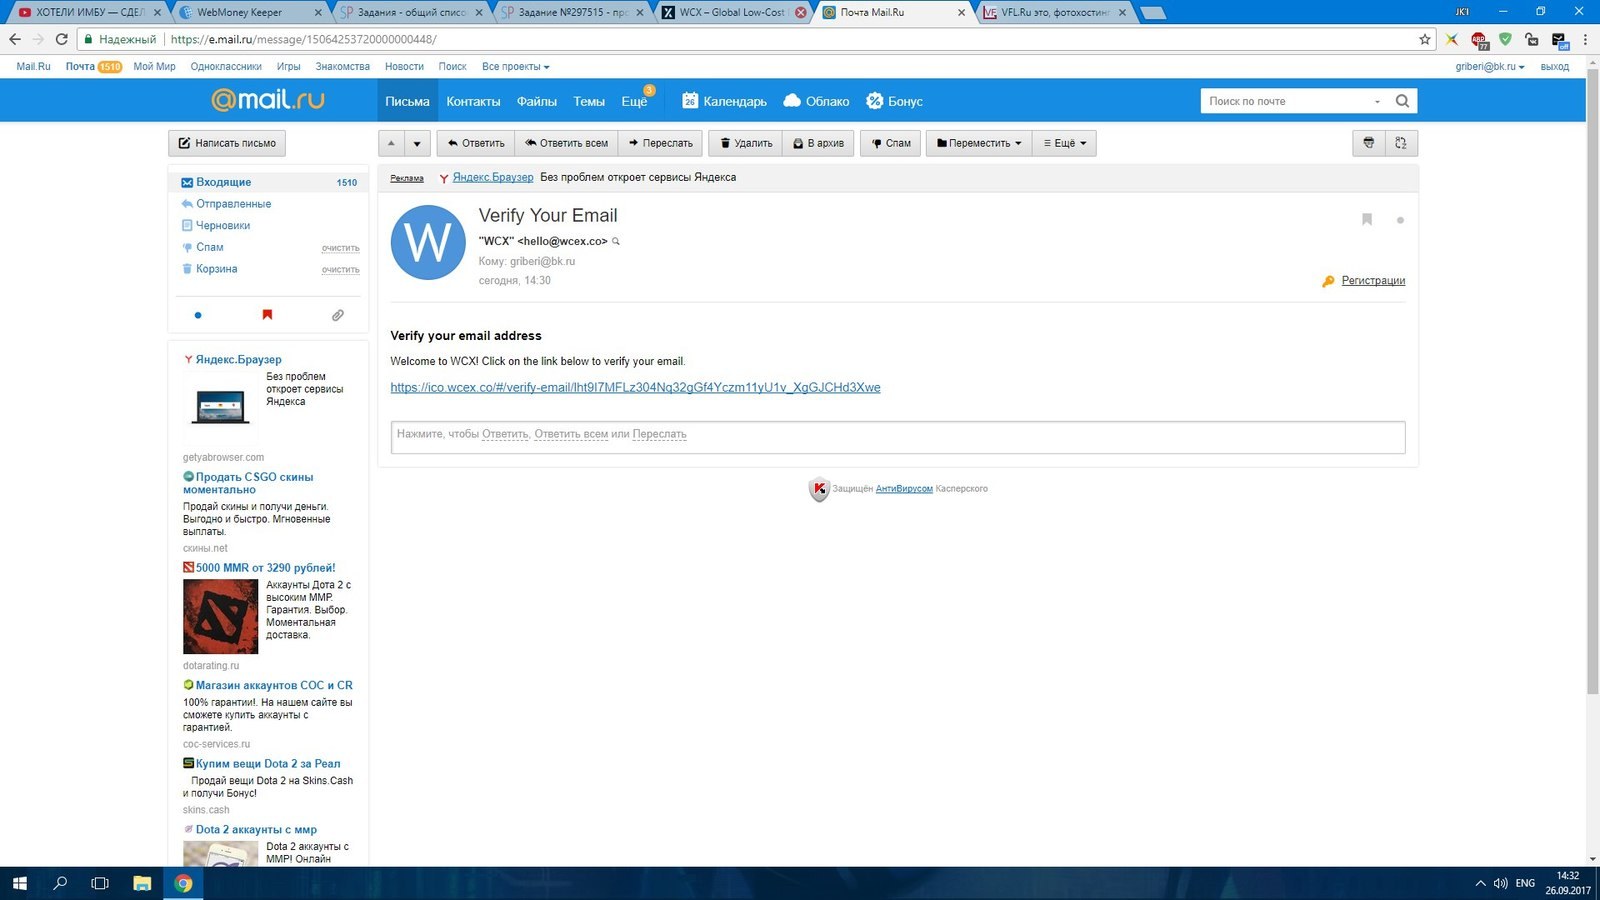Expand the search options dropdown arrow
Screen dimensions: 1600x900
[1377, 101]
